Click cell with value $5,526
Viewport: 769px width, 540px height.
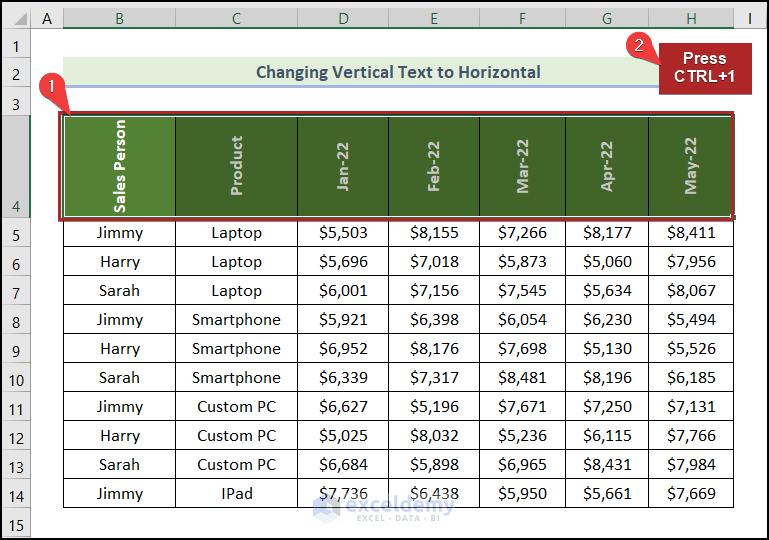[x=691, y=348]
